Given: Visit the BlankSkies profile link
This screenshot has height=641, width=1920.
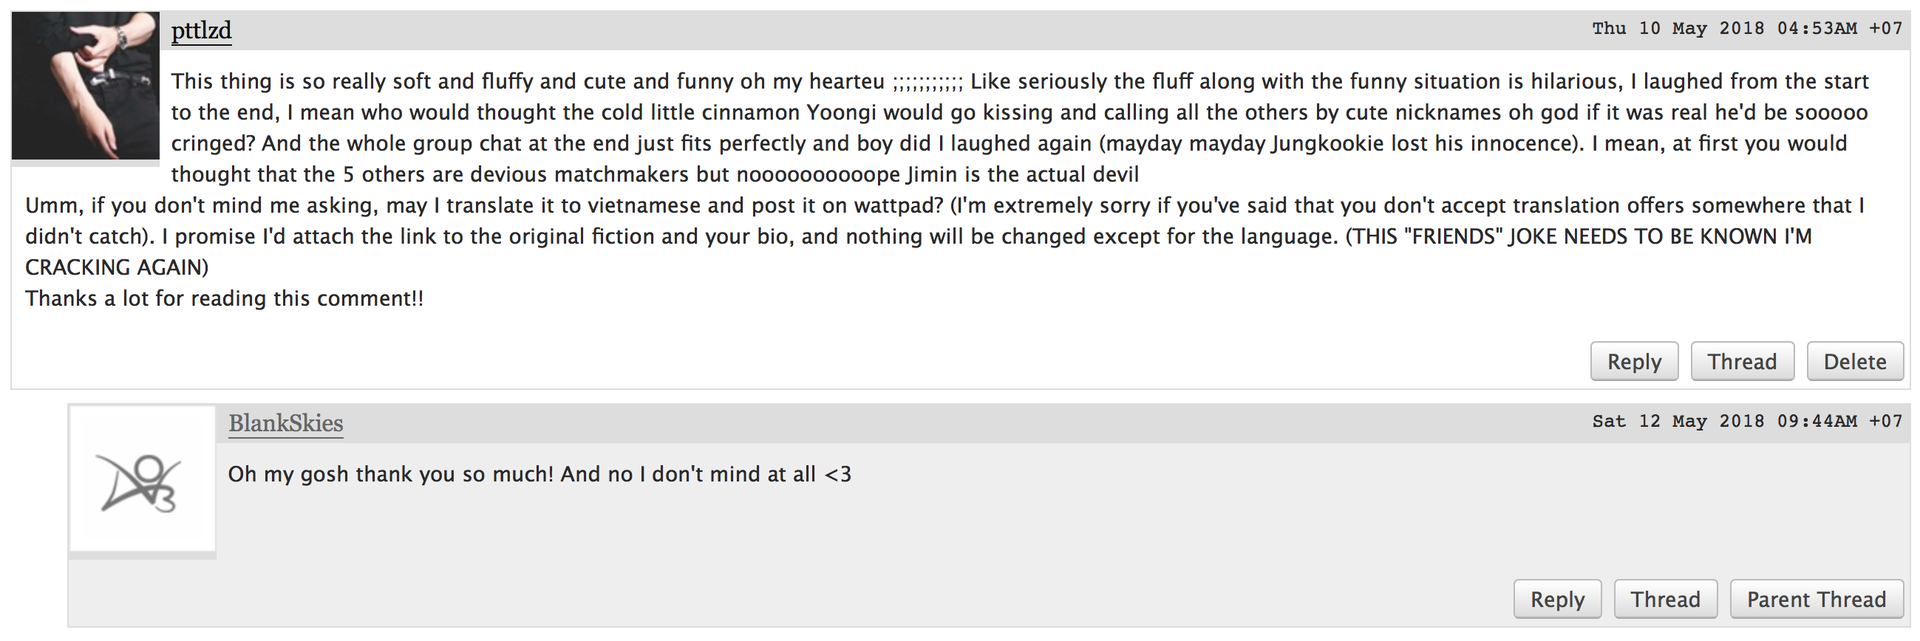Looking at the screenshot, I should point(285,424).
